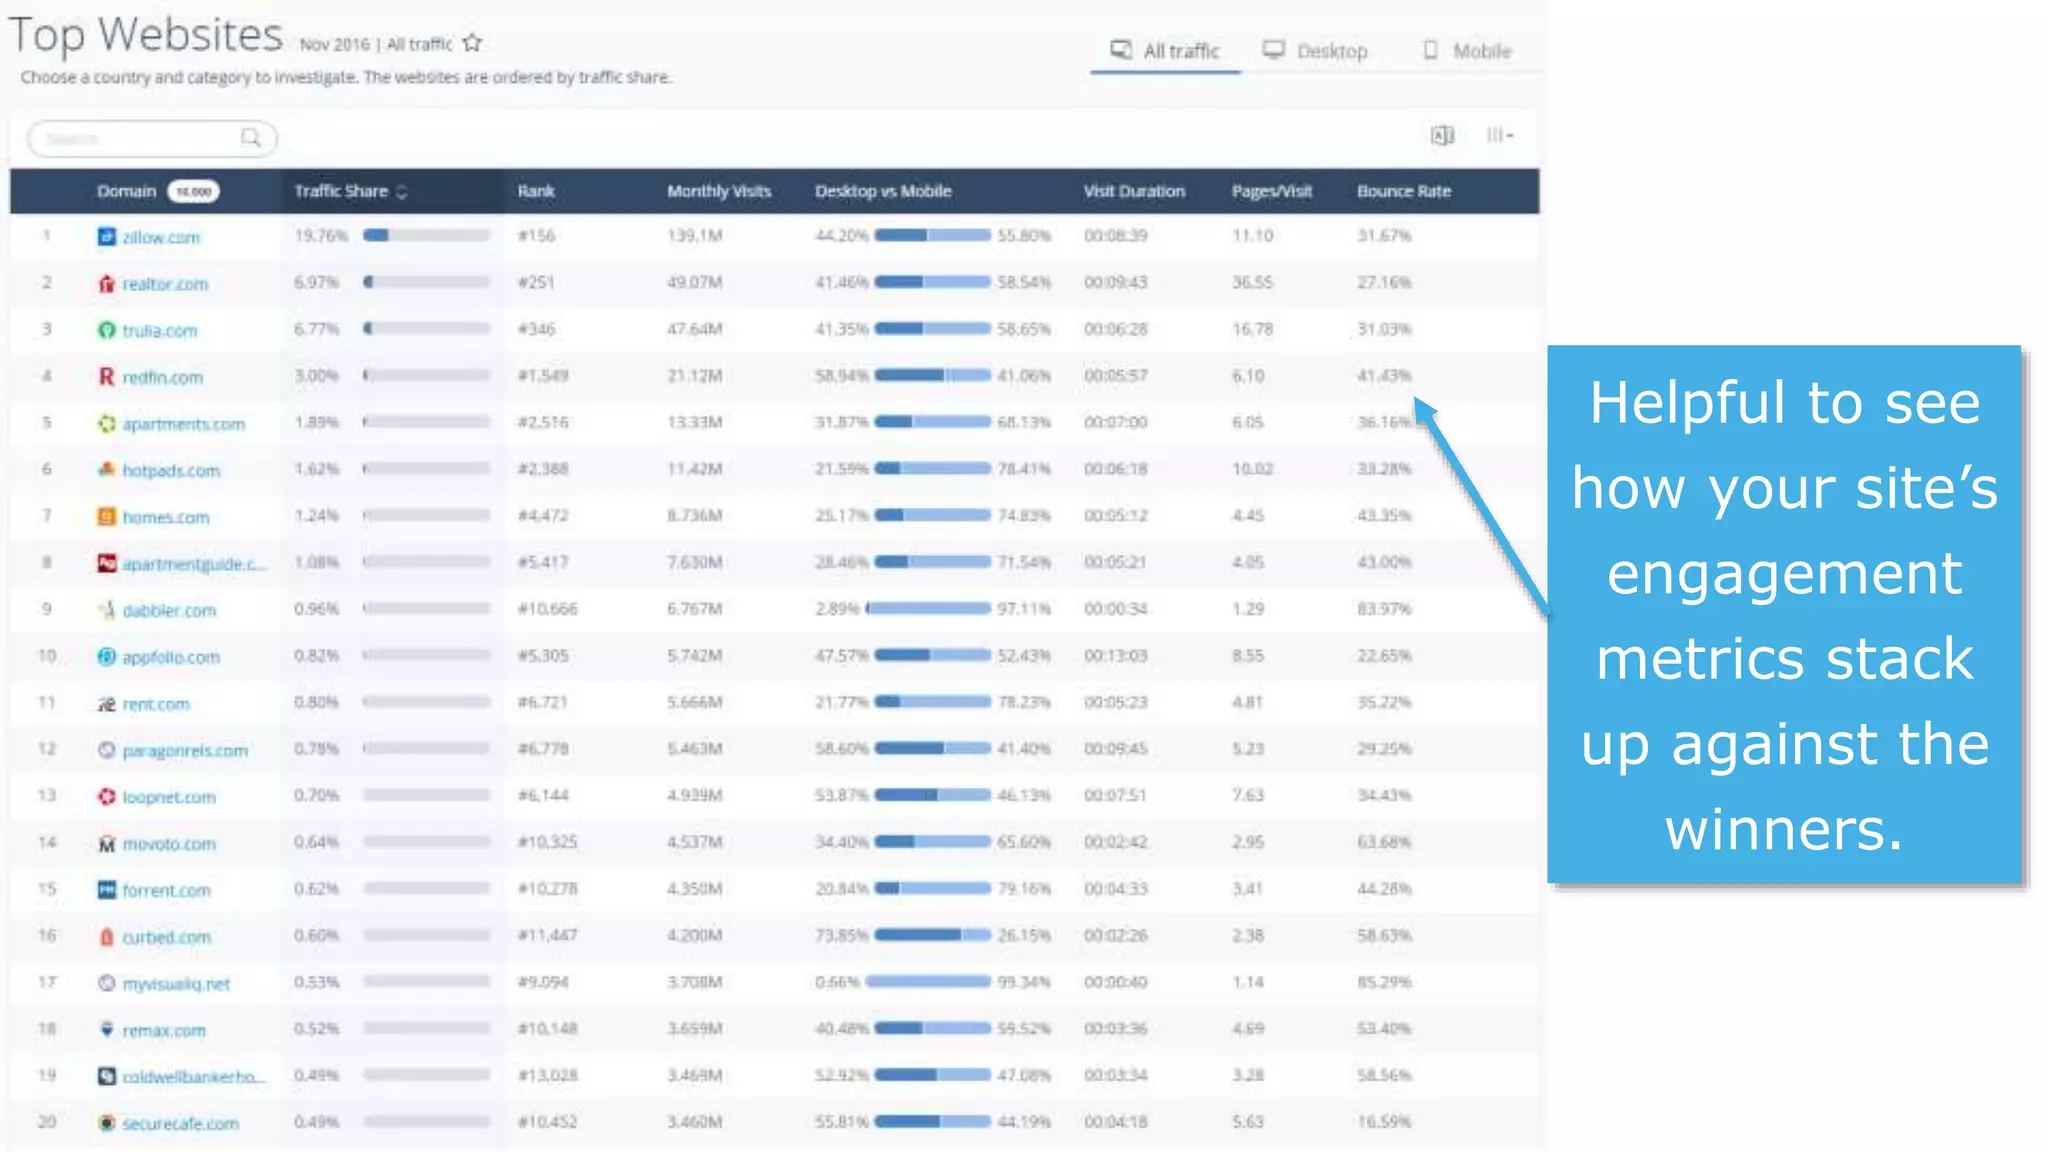
Task: Open the apartments.com link
Action: [x=183, y=424]
